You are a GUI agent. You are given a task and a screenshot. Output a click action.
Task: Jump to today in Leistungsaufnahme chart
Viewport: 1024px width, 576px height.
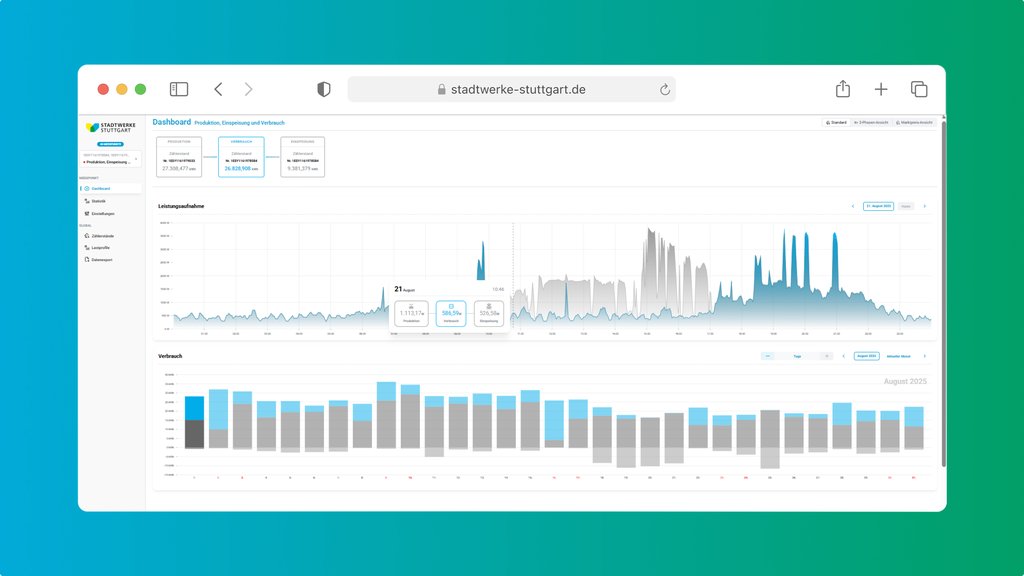[x=906, y=206]
